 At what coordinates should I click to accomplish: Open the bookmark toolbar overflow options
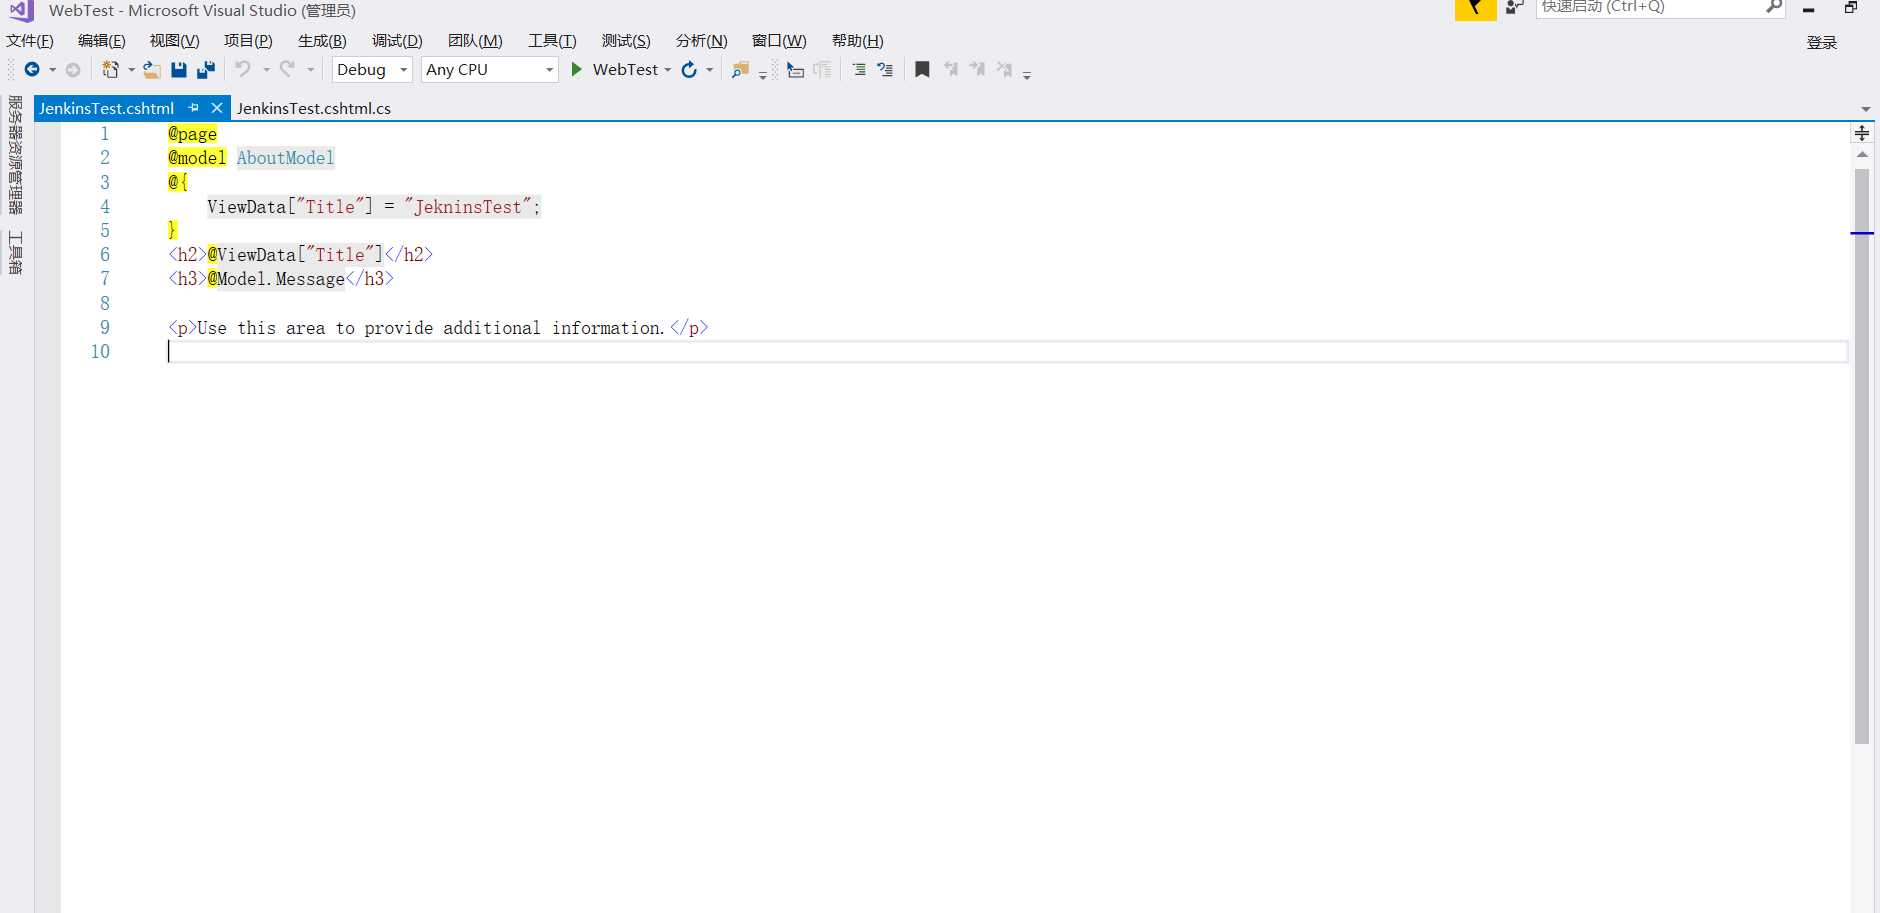(x=1027, y=74)
